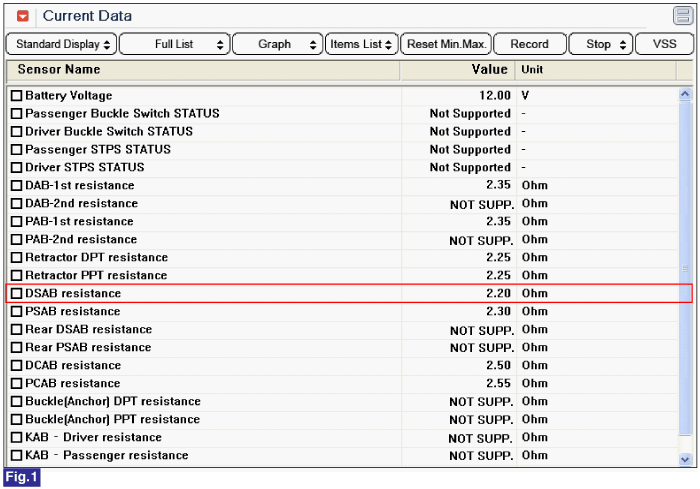Click the Value column header
700x489 pixels.
(458, 70)
